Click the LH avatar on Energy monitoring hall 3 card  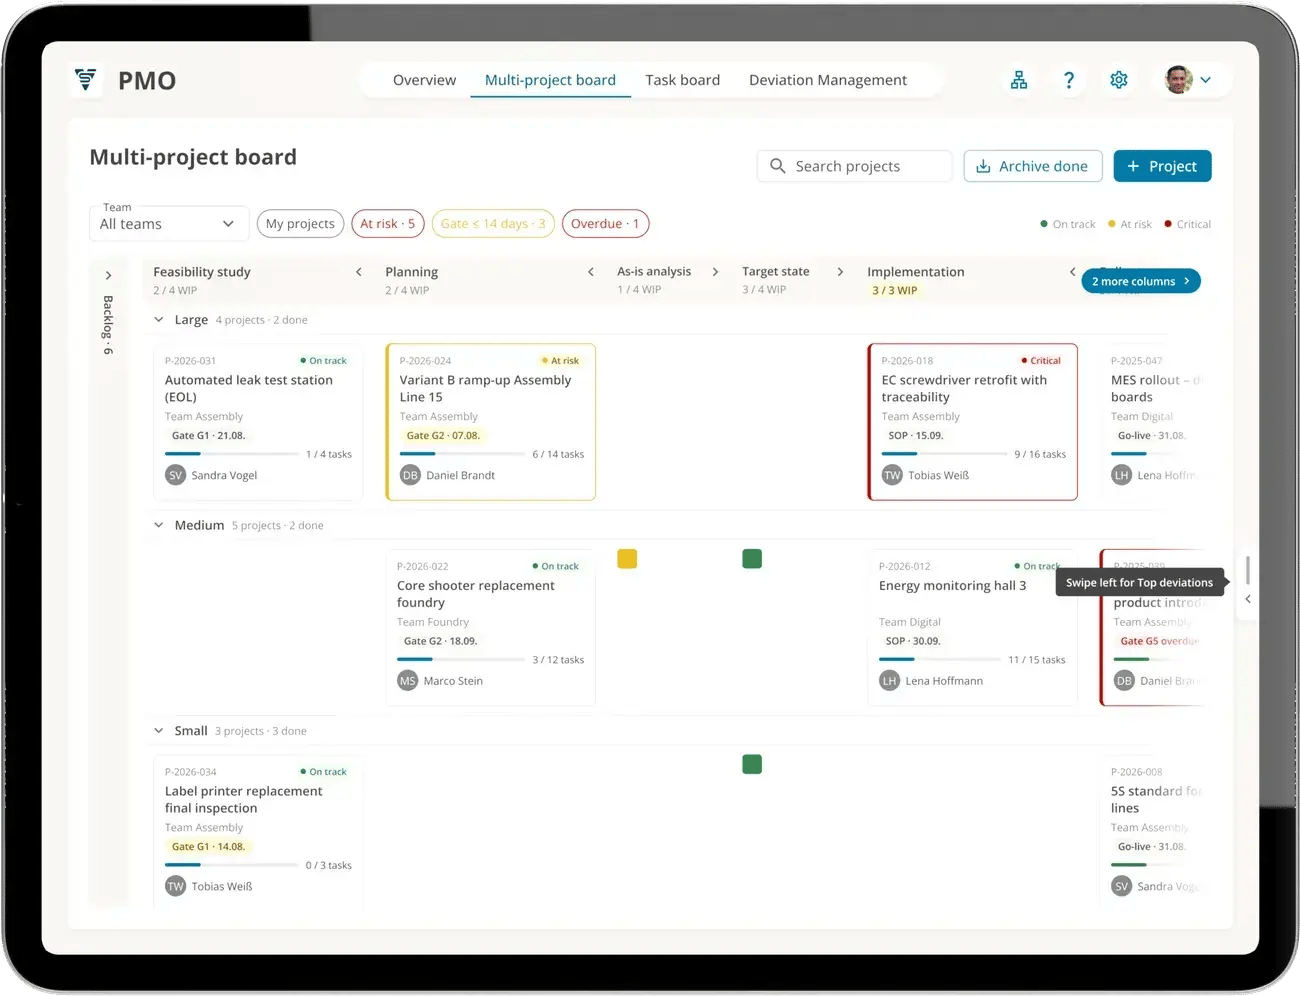tap(889, 681)
